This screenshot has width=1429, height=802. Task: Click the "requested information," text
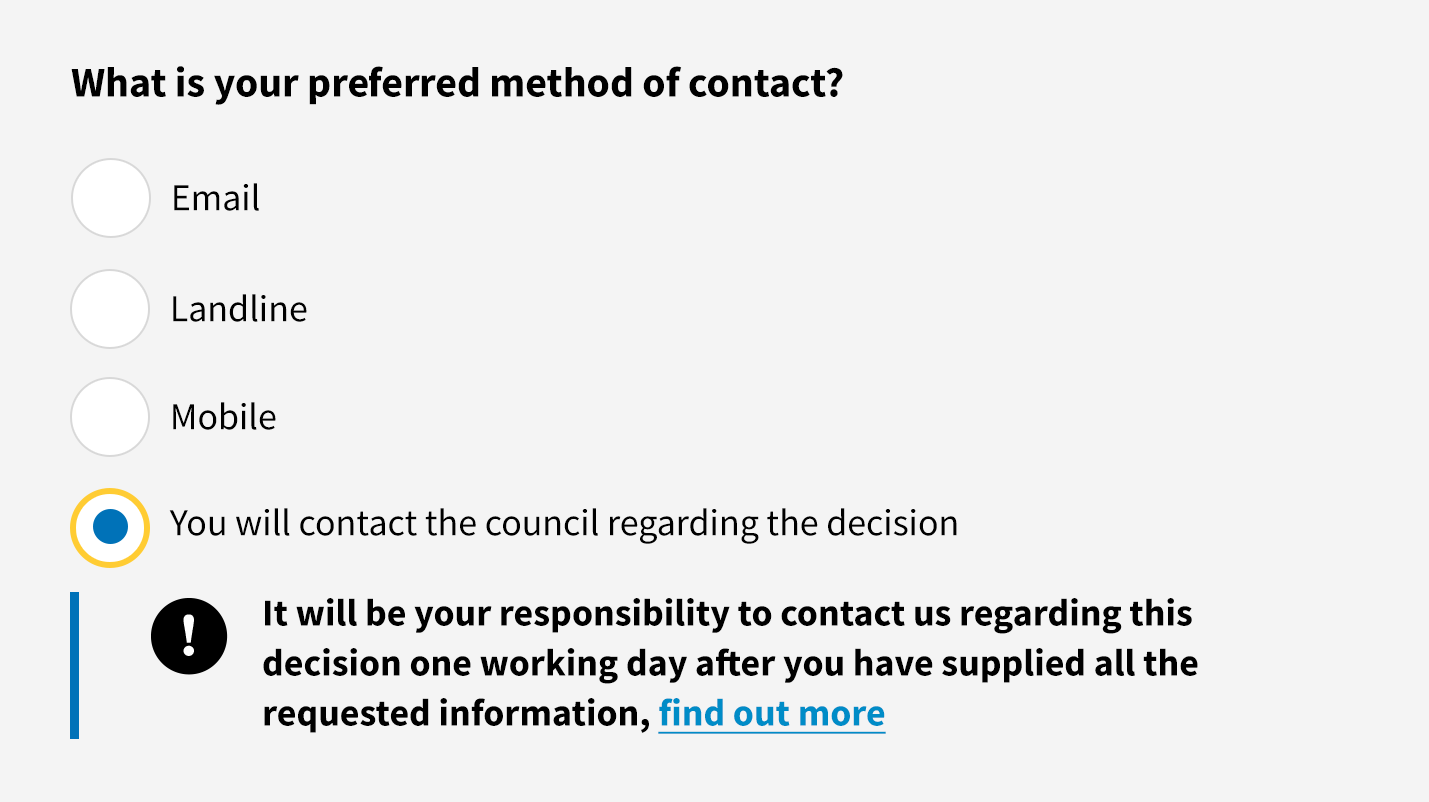(x=456, y=714)
